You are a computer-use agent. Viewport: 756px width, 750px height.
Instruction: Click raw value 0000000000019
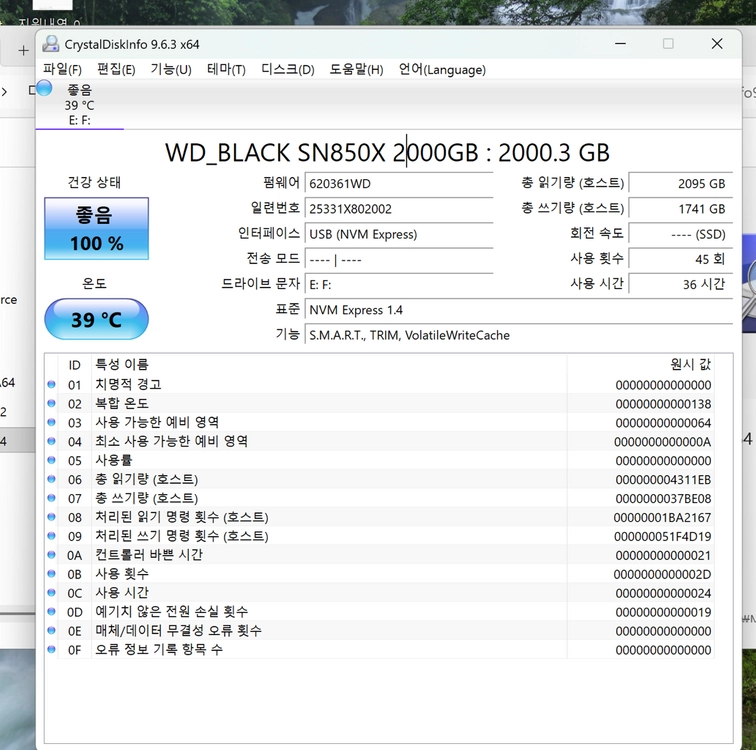tap(663, 613)
